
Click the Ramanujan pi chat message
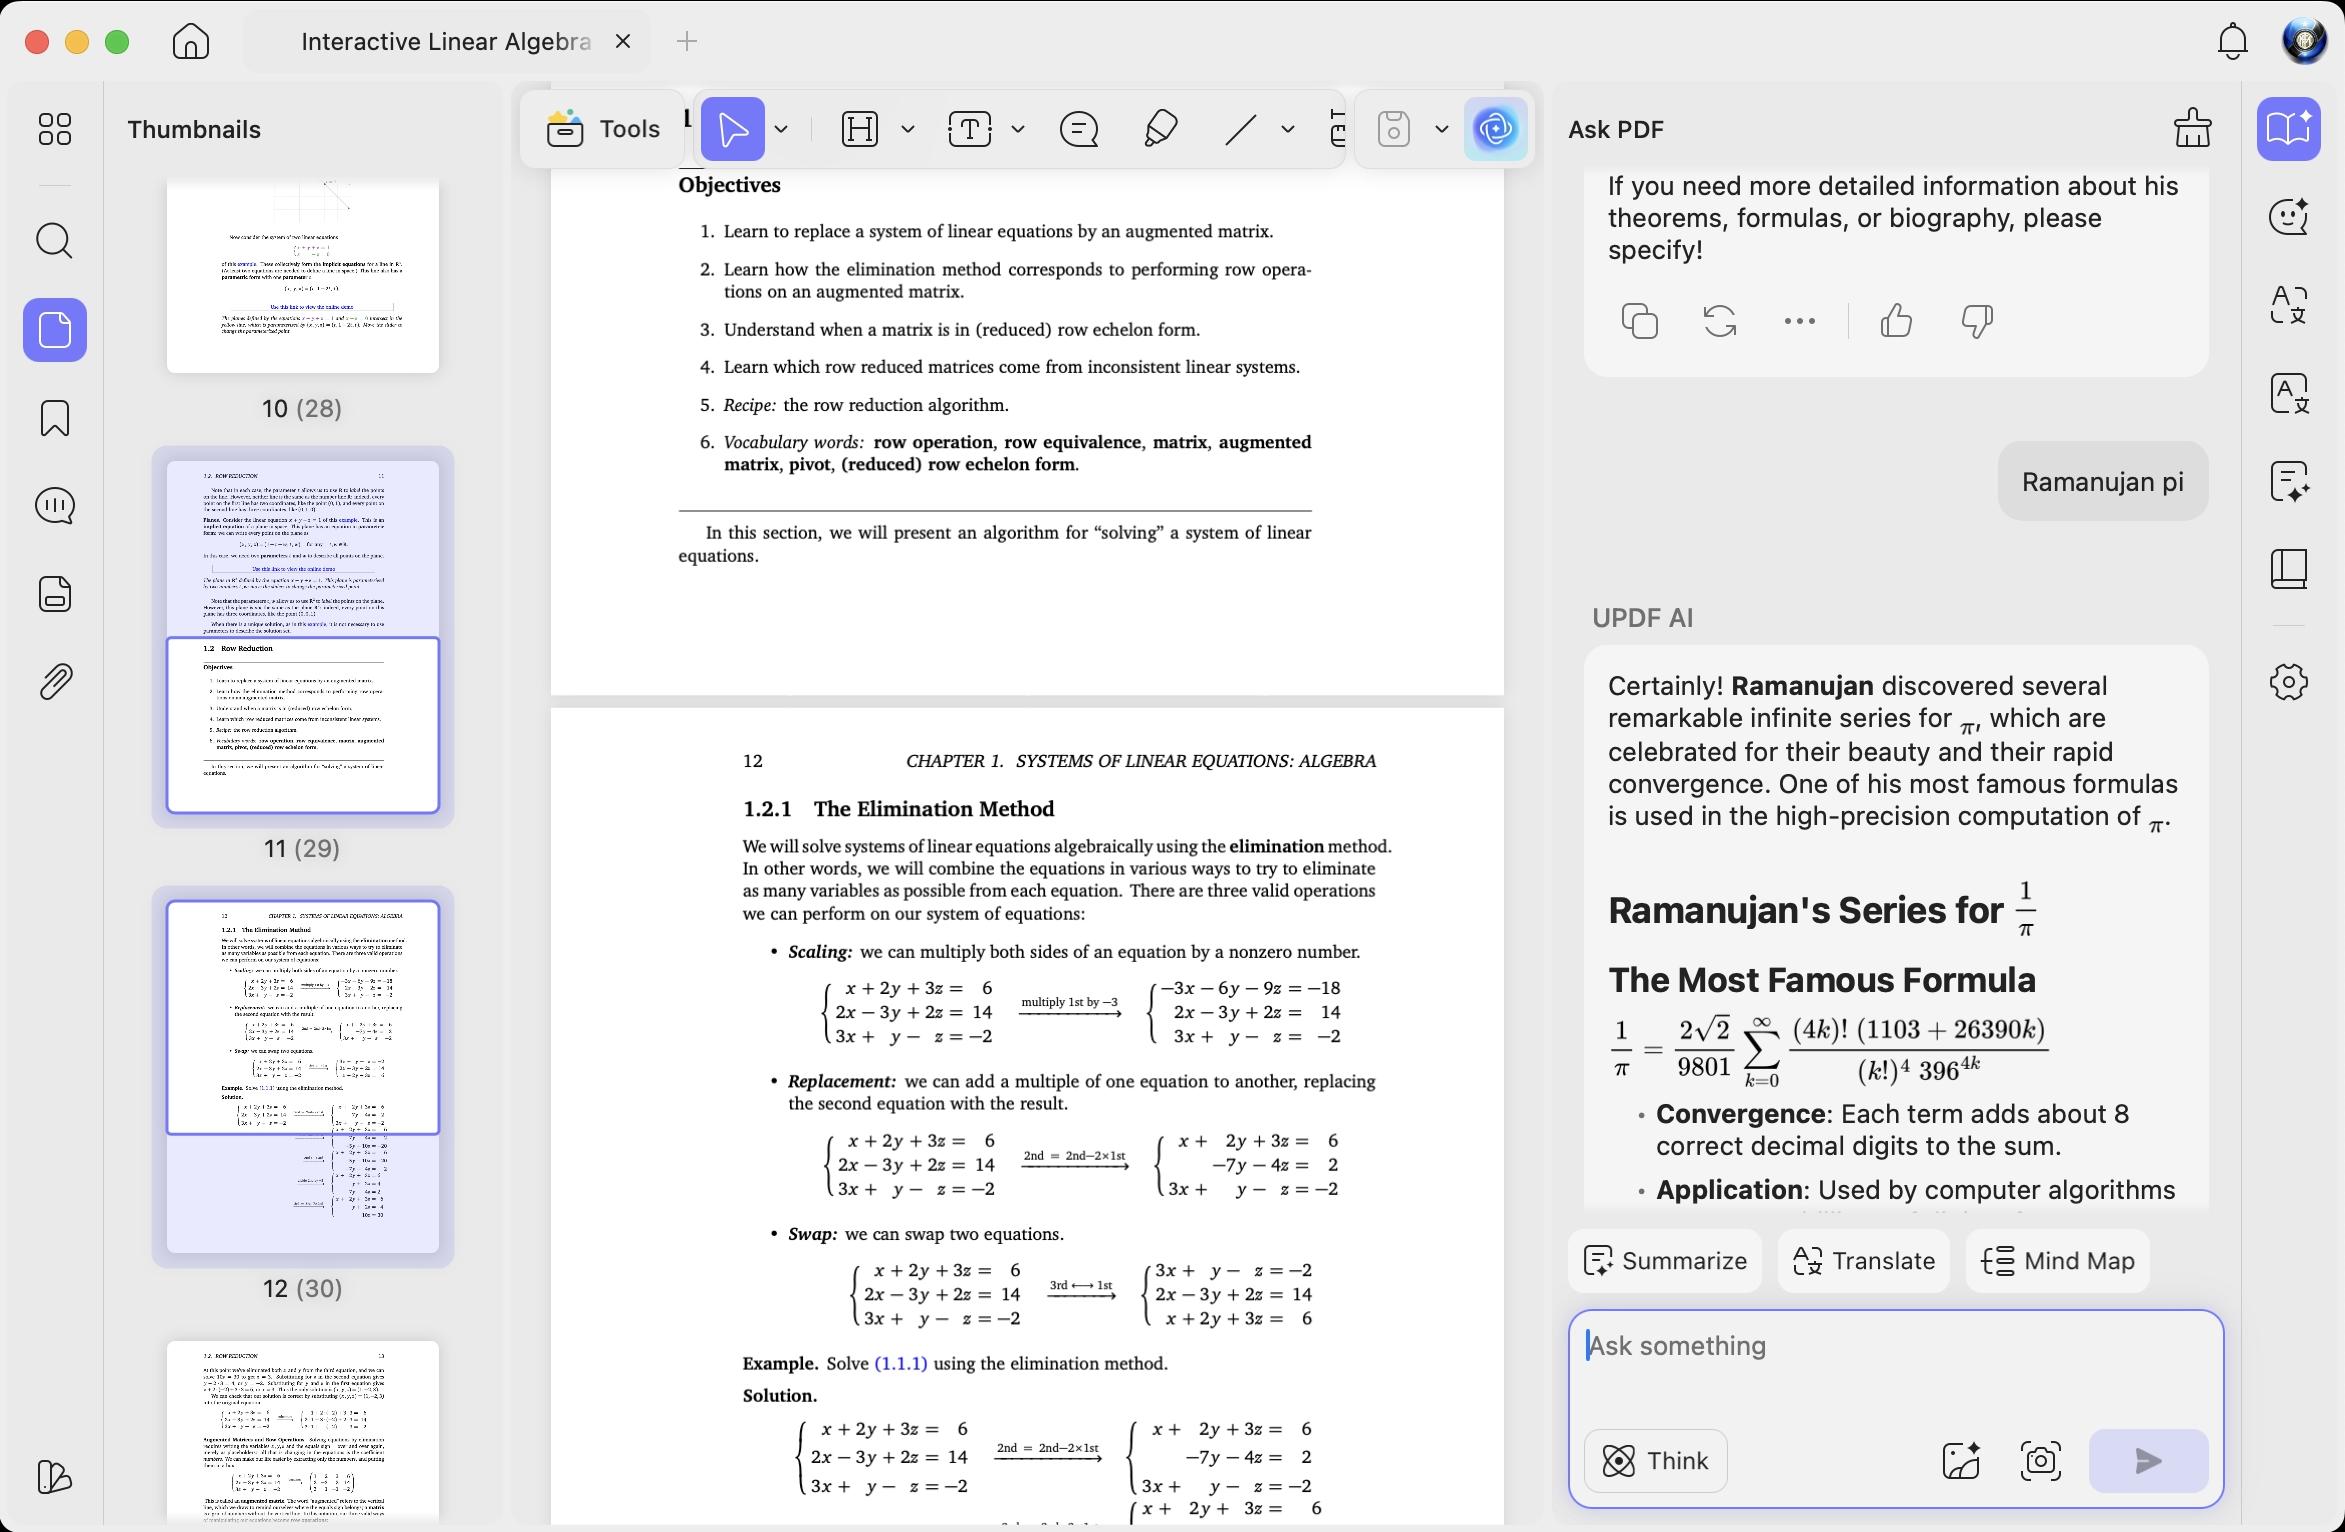point(2102,481)
